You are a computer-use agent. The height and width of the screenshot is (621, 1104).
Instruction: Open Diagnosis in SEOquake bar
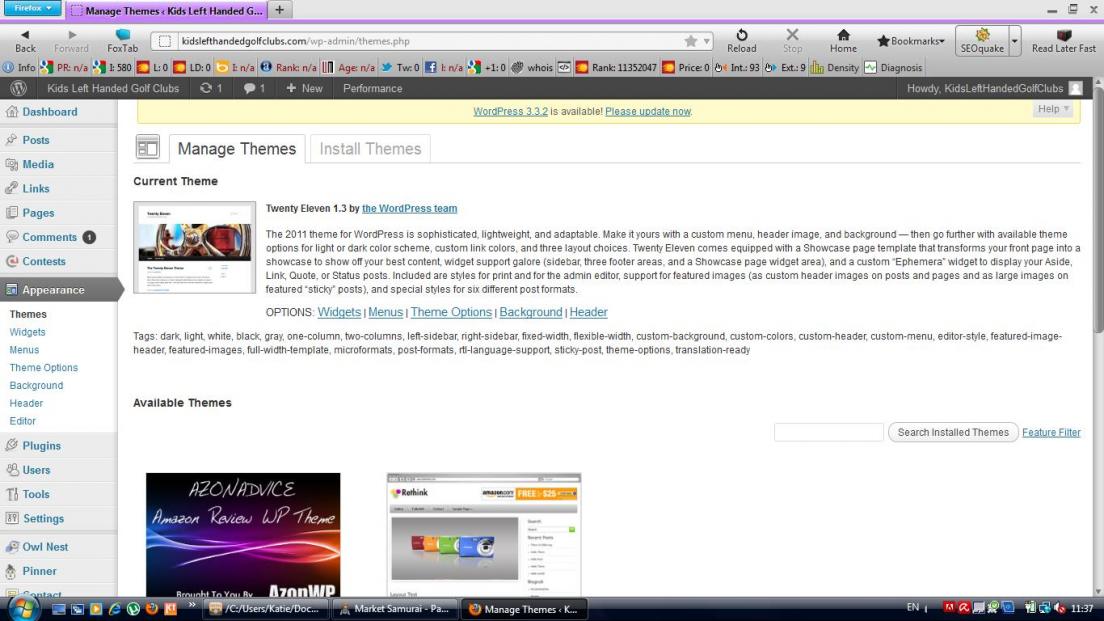[x=893, y=68]
